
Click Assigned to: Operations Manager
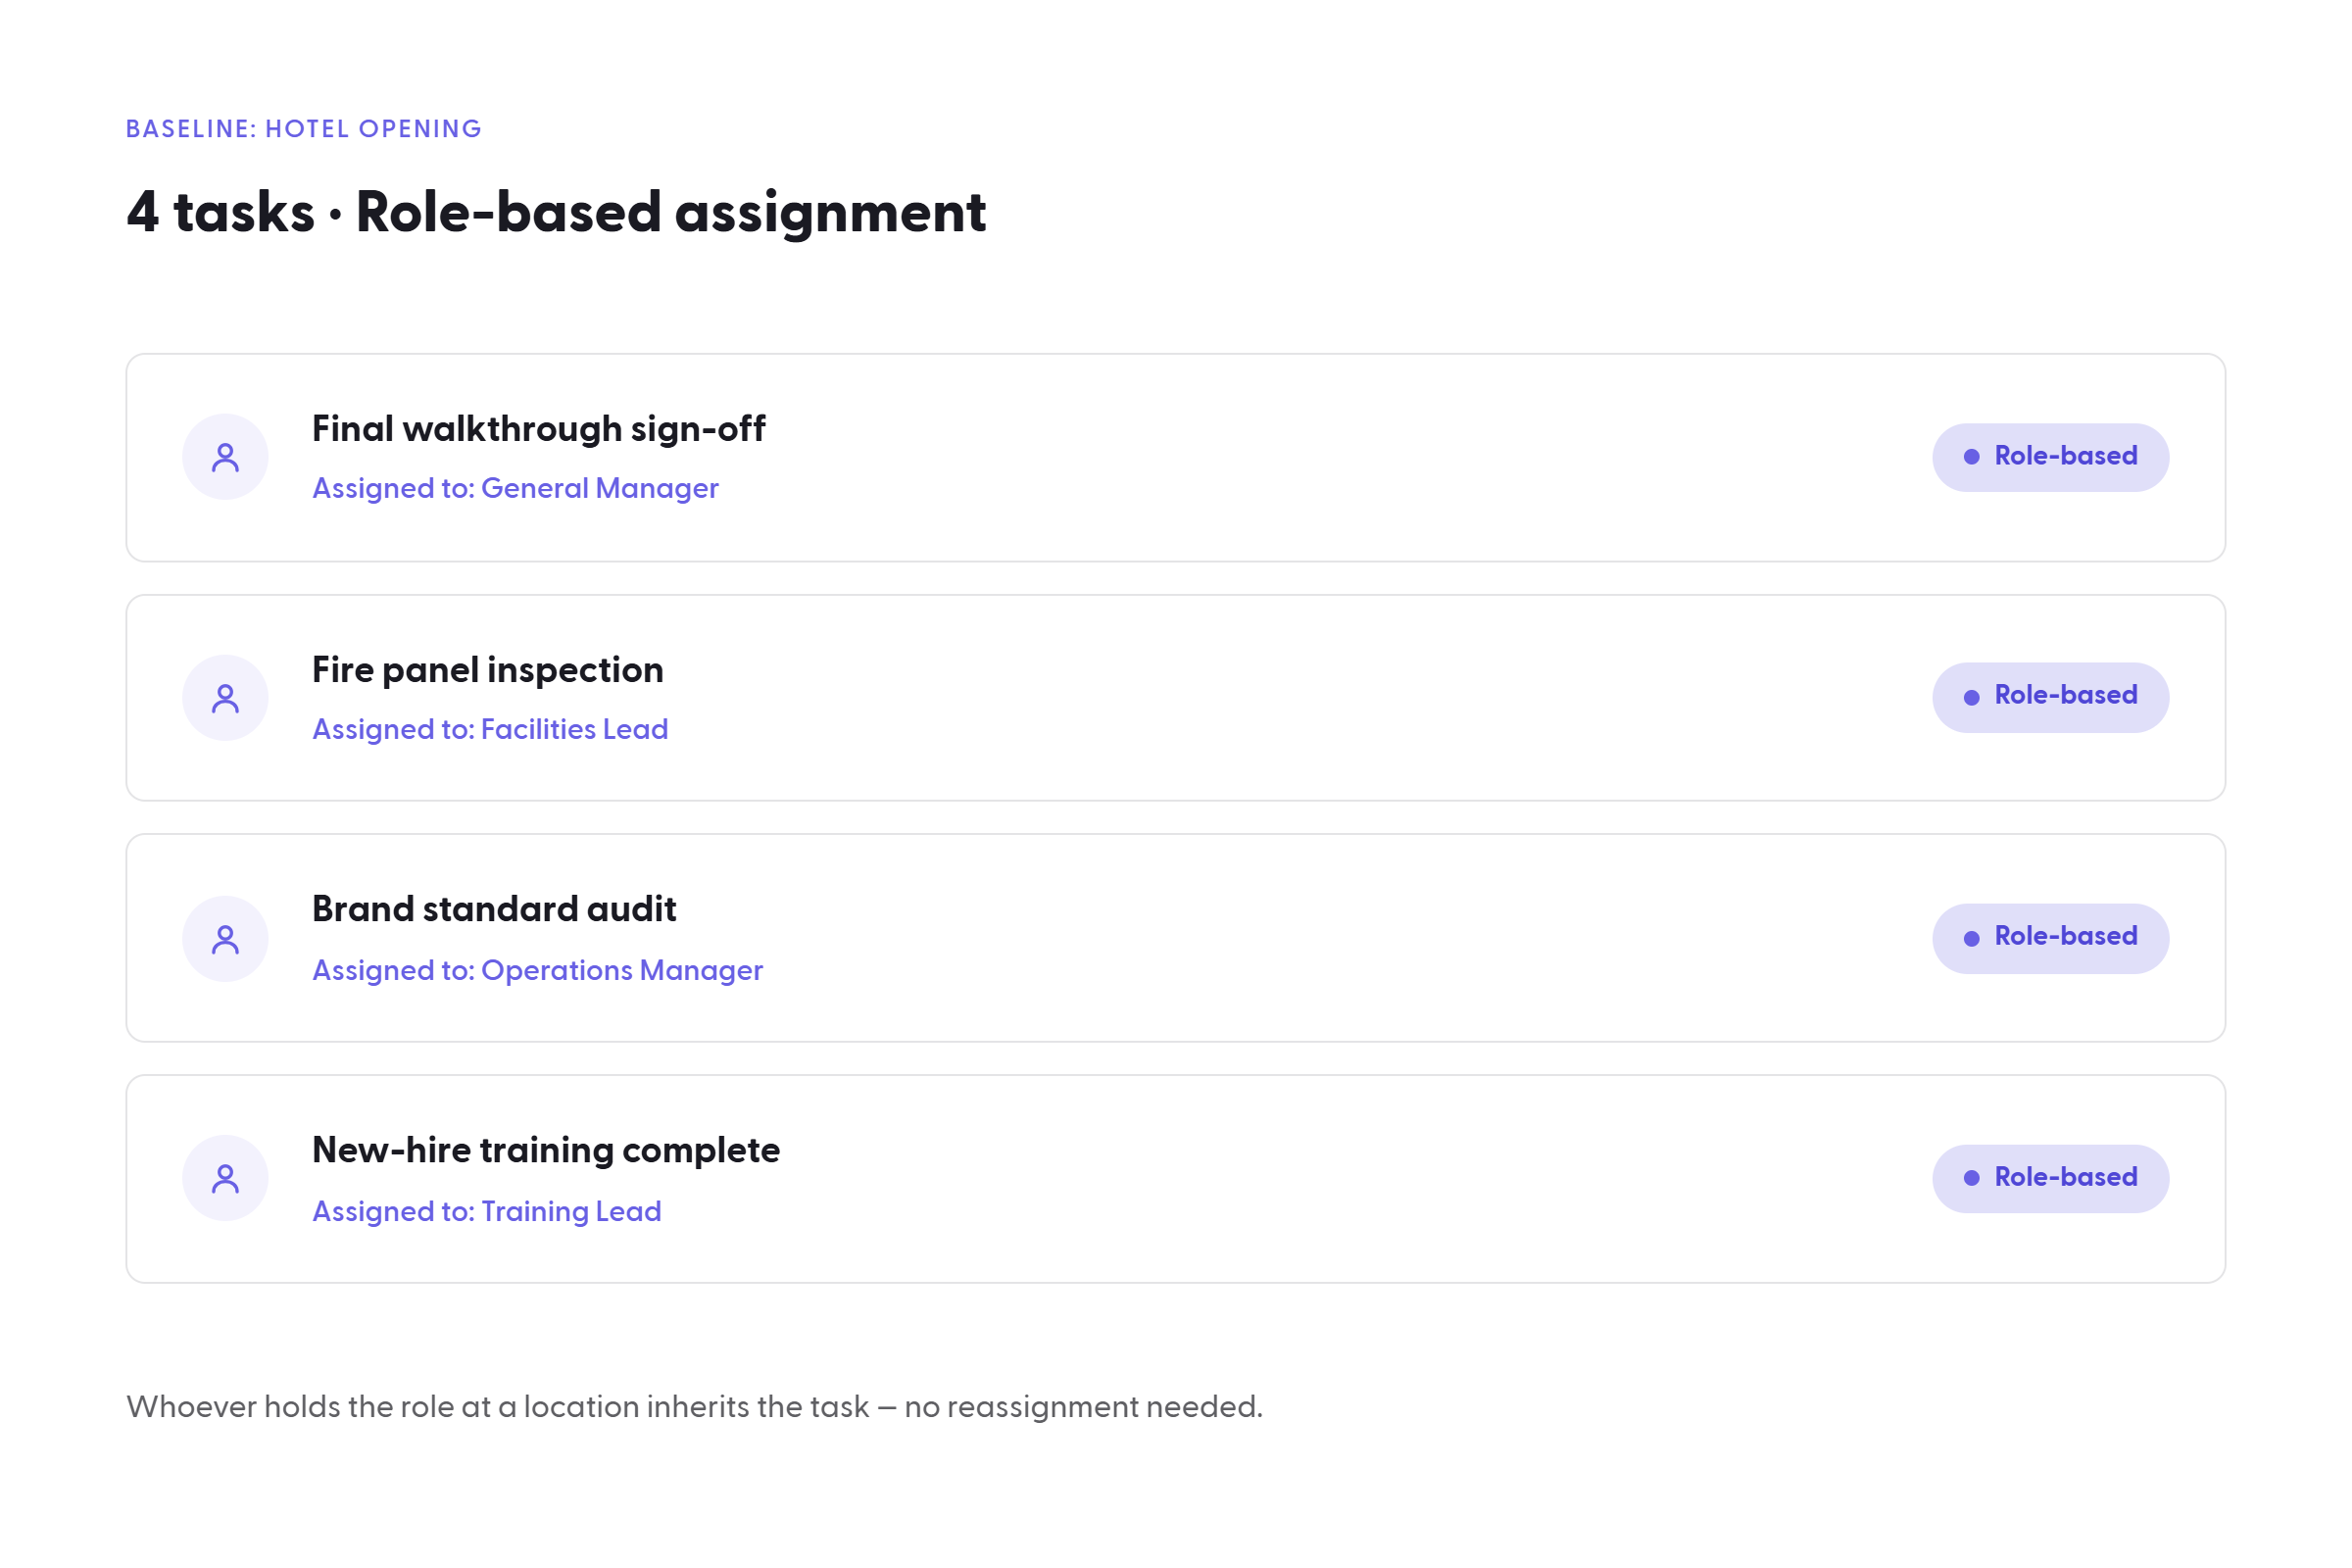pyautogui.click(x=538, y=970)
